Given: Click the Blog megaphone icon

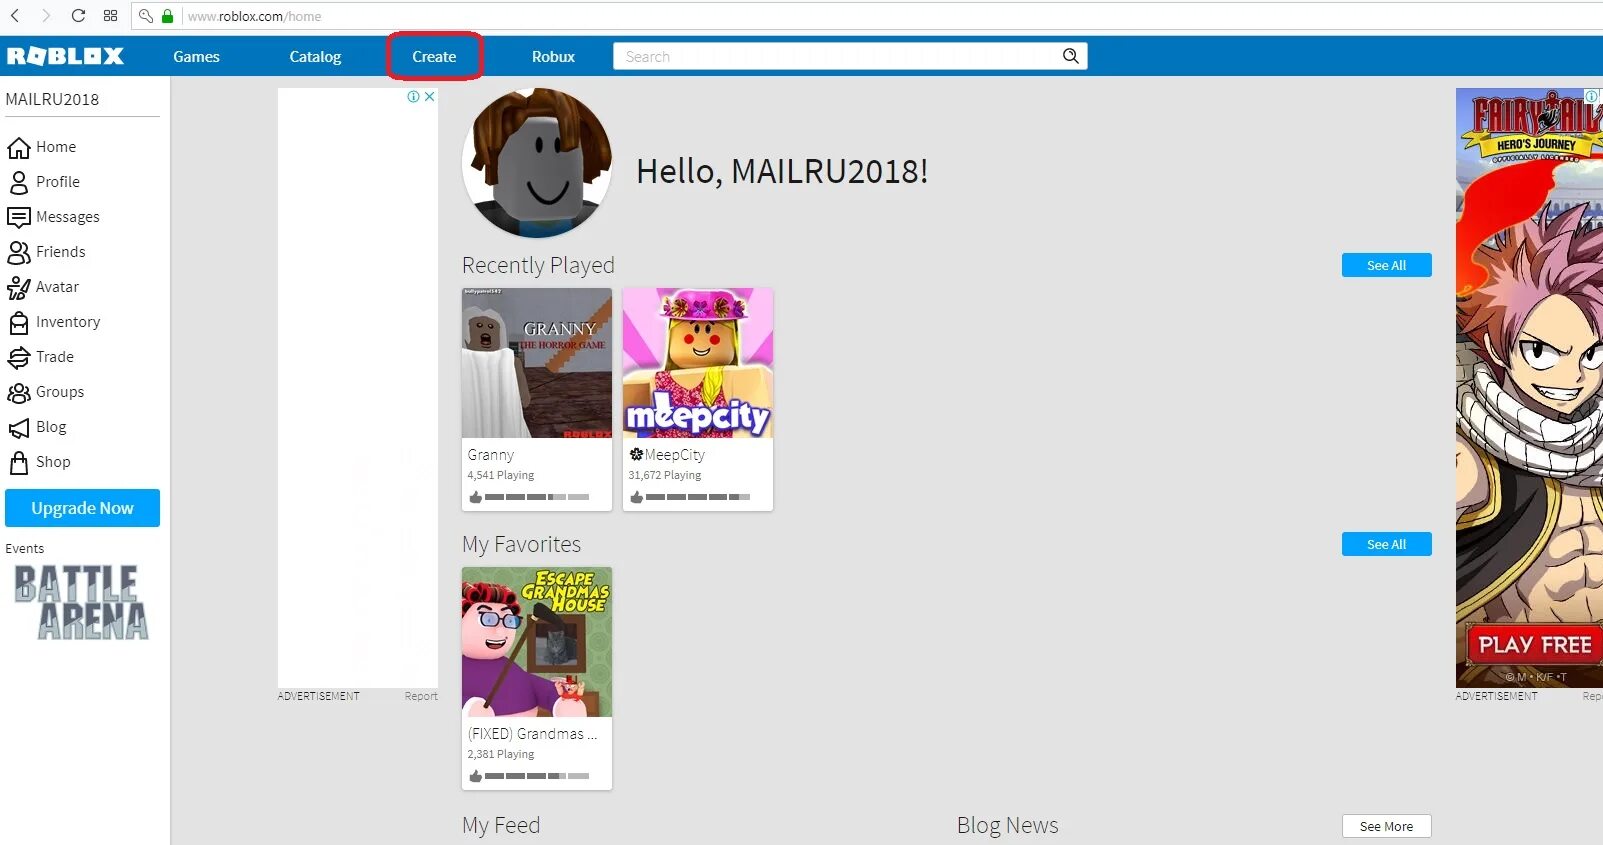Looking at the screenshot, I should coord(18,428).
